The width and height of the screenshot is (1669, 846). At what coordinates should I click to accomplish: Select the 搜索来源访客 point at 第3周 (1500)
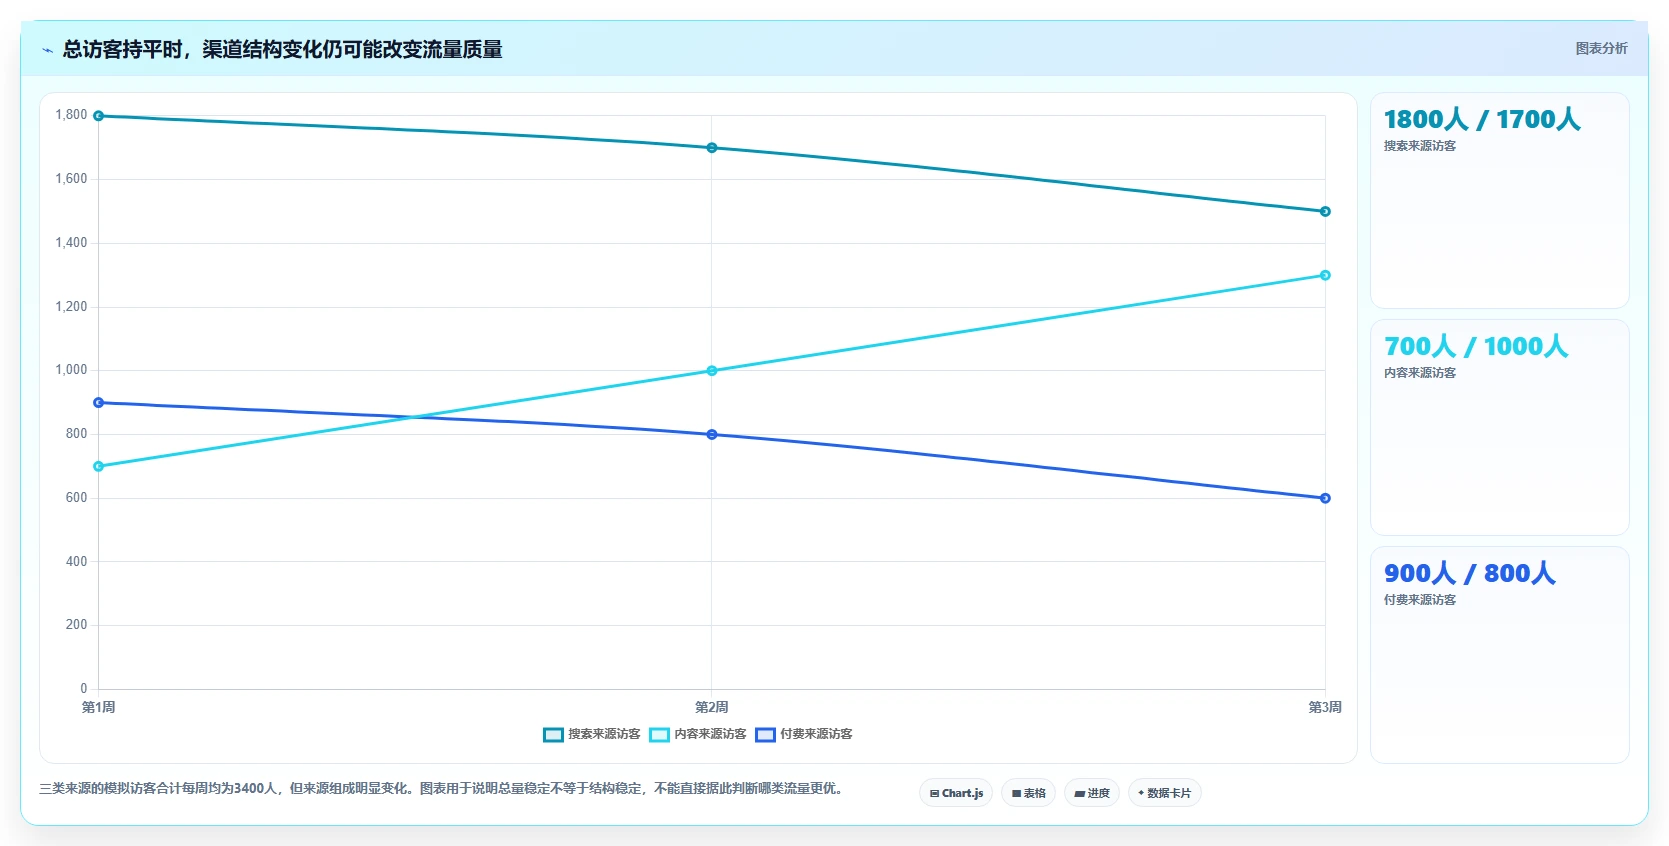tap(1325, 212)
